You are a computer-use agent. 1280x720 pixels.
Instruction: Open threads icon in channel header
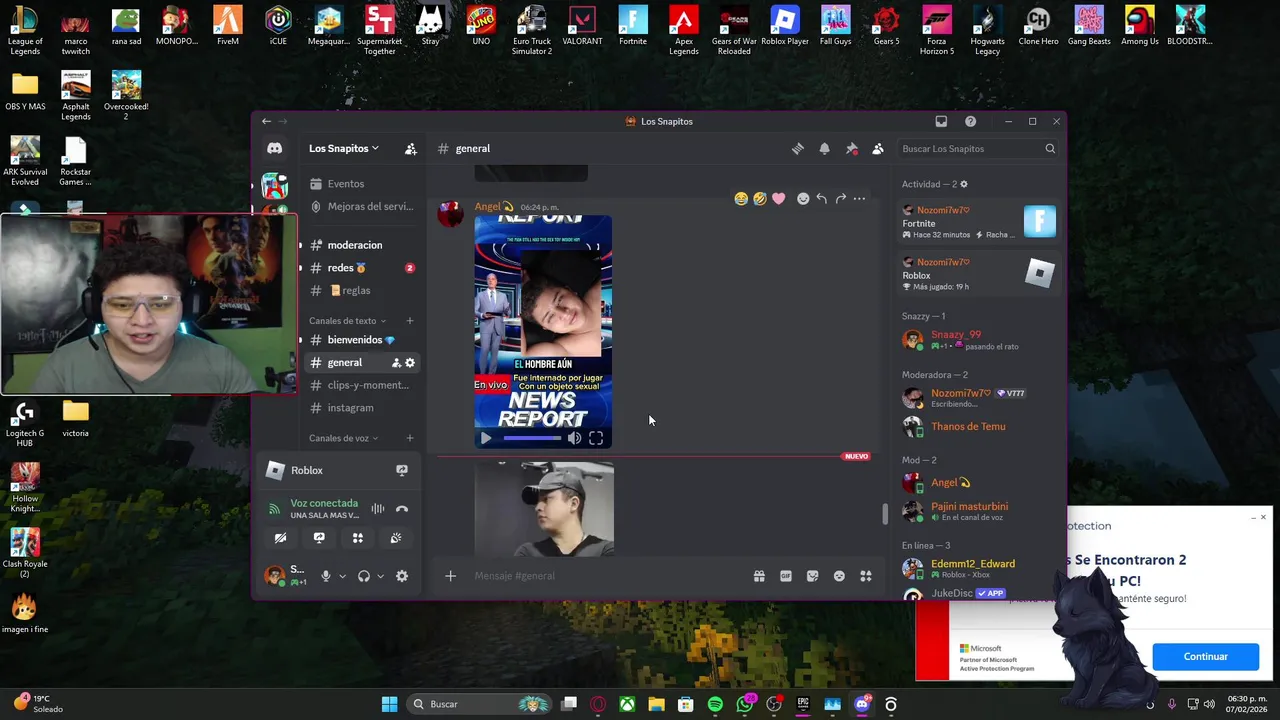pos(797,148)
